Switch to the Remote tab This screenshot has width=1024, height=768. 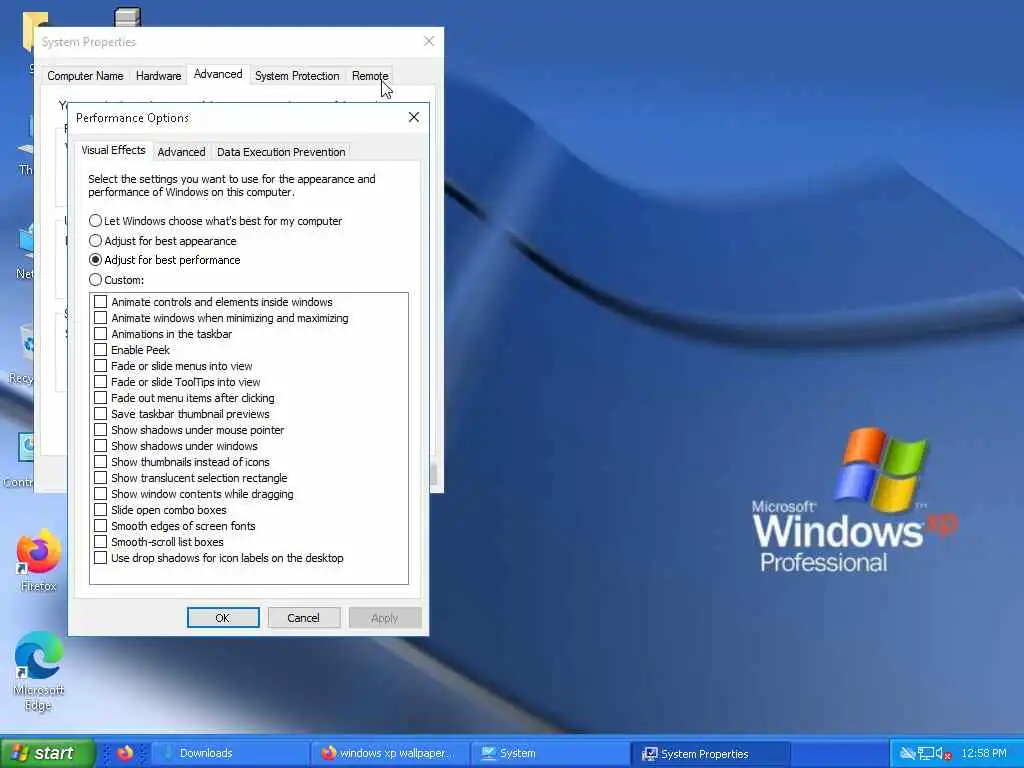[370, 76]
